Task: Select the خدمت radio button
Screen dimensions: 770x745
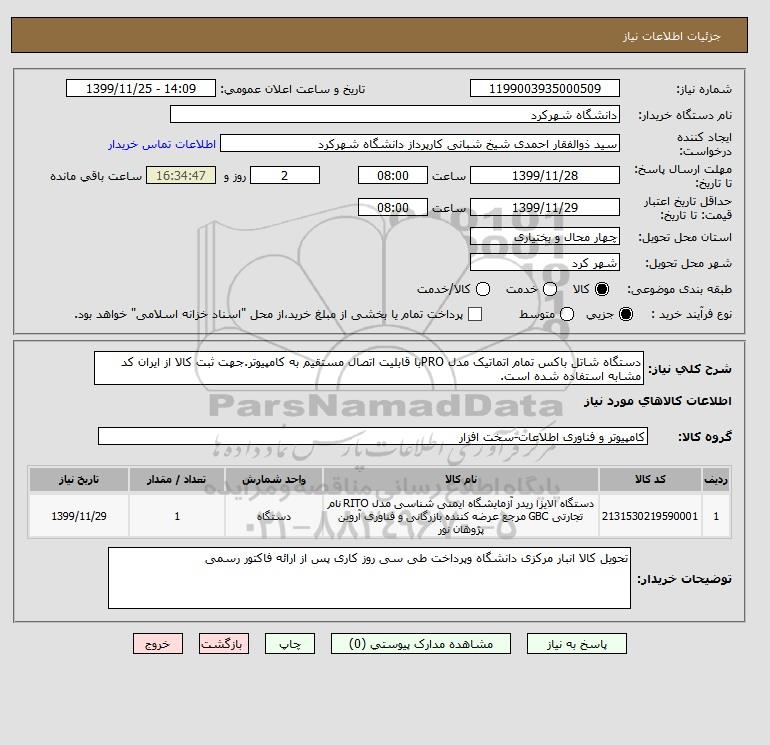Action: [550, 289]
